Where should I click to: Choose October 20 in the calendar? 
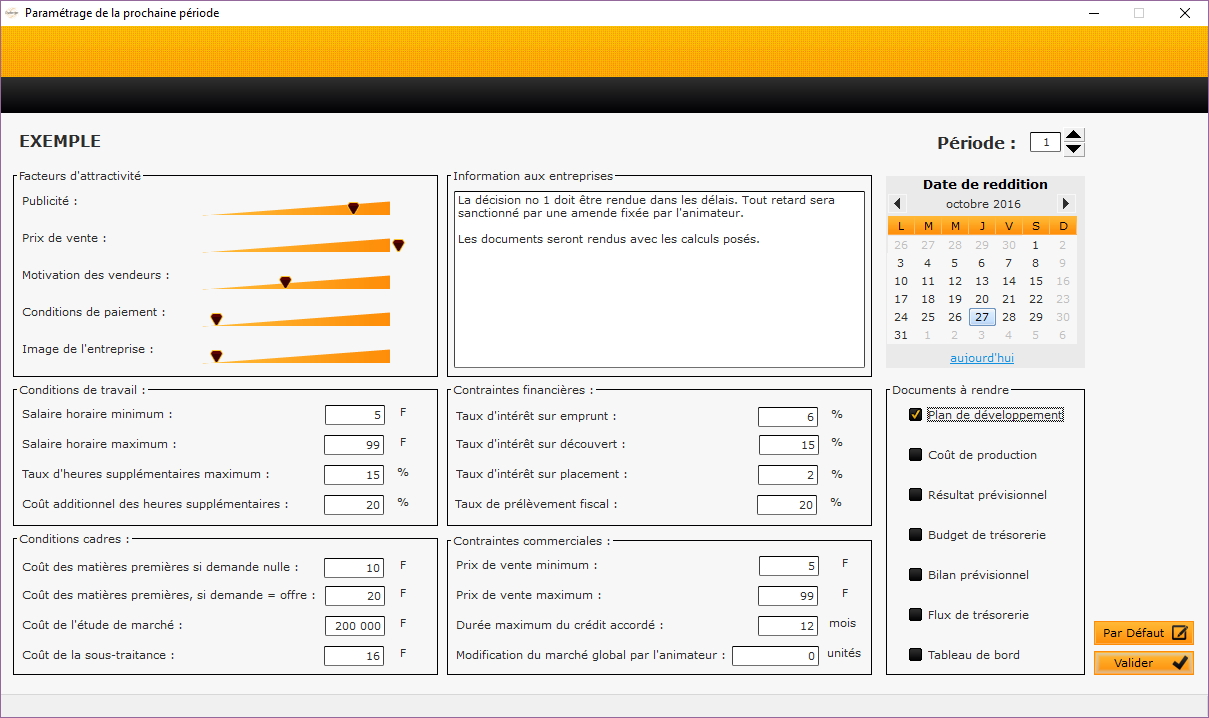pos(982,299)
